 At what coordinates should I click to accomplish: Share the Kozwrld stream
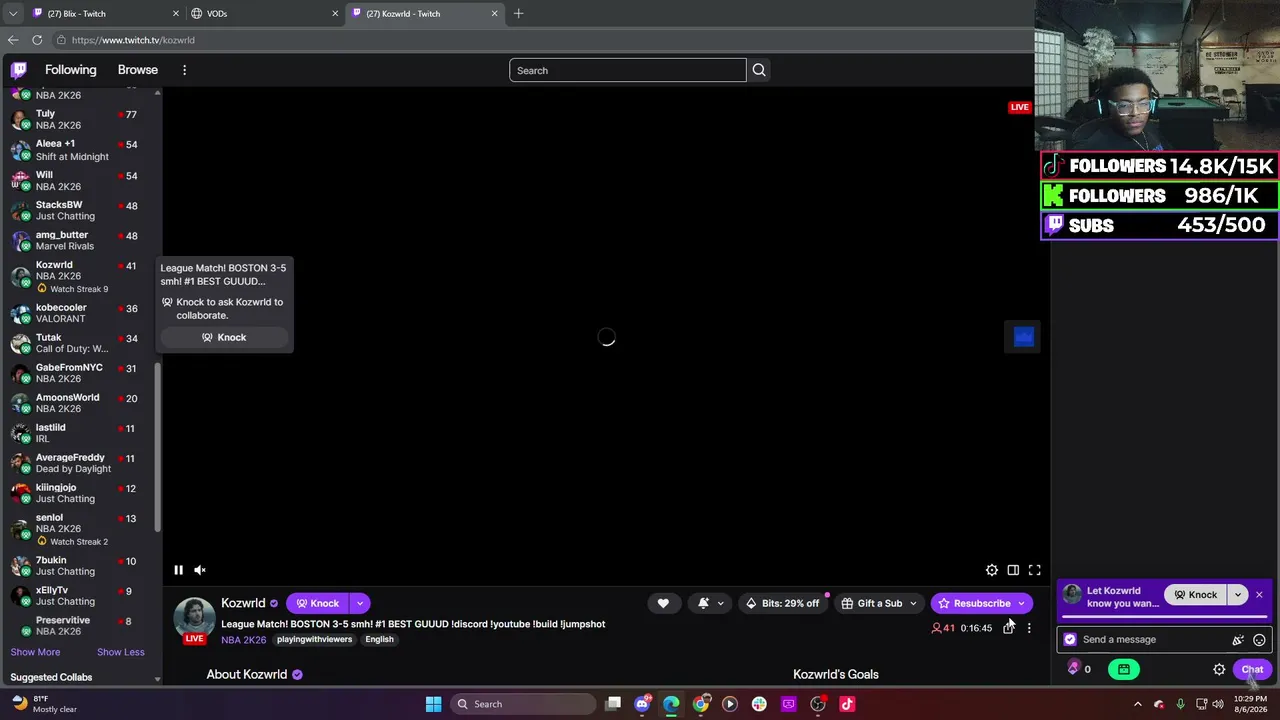(x=1008, y=628)
